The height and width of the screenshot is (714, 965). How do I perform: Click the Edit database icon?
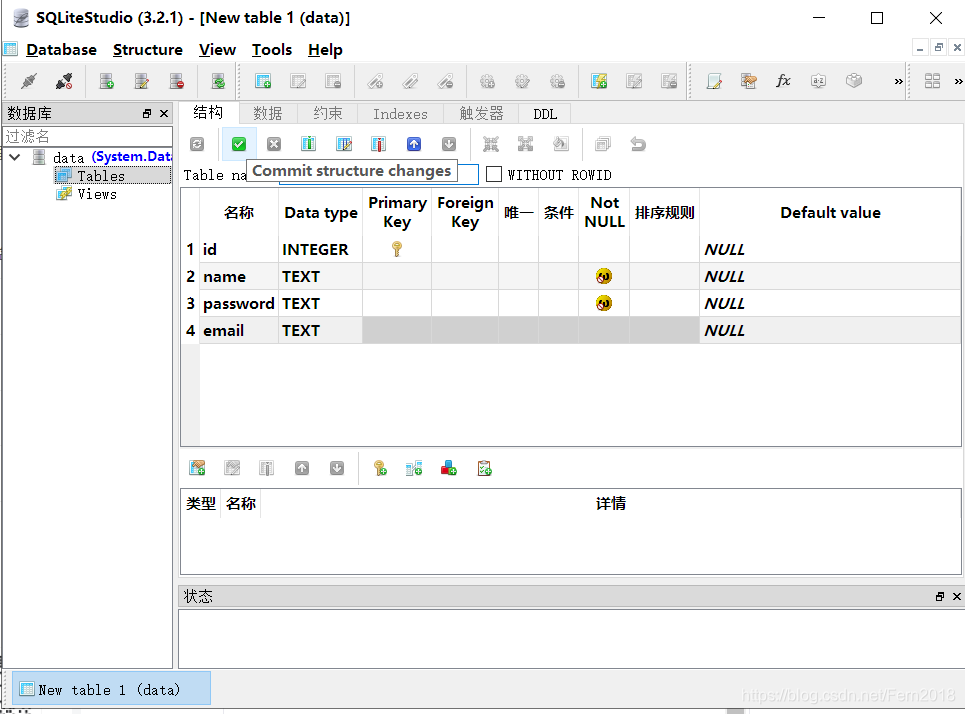[142, 81]
